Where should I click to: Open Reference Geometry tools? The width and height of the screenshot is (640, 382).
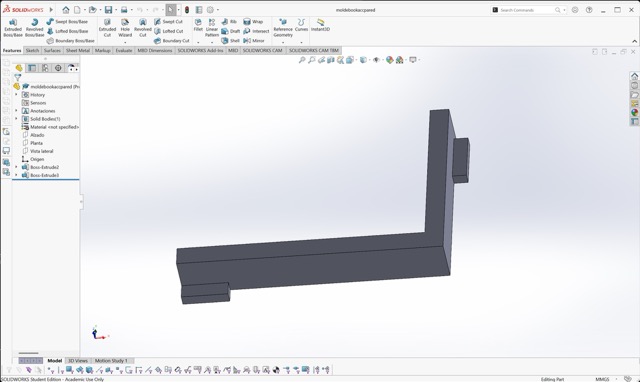tap(283, 28)
